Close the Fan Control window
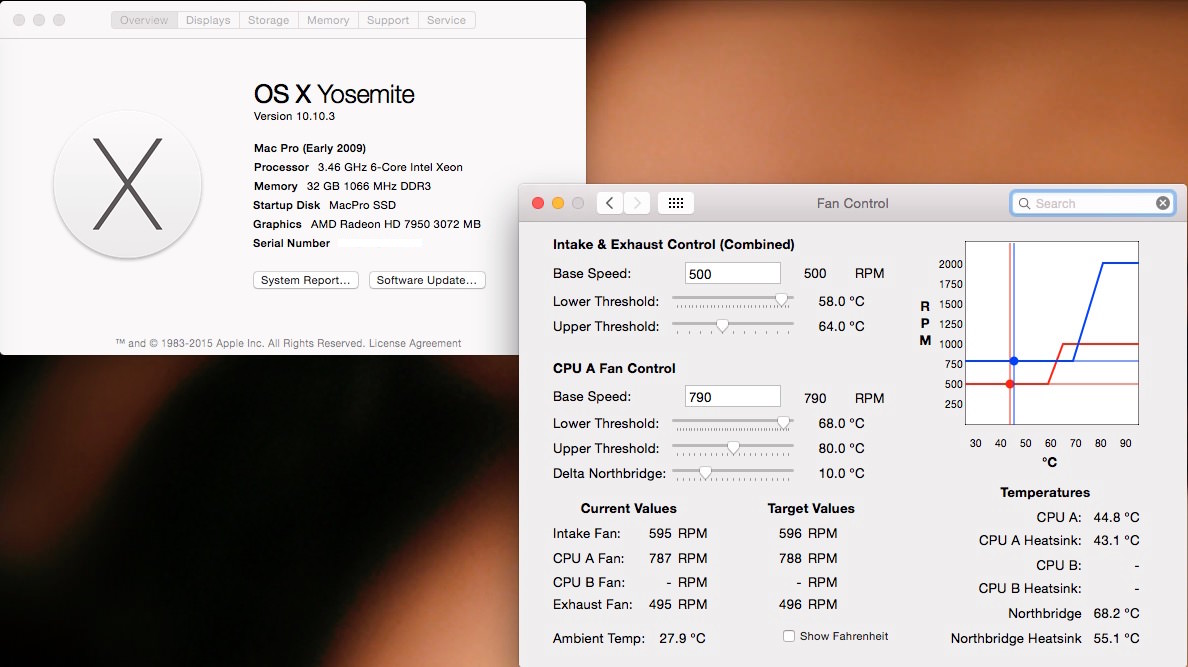The image size is (1188, 667). pyautogui.click(x=538, y=203)
